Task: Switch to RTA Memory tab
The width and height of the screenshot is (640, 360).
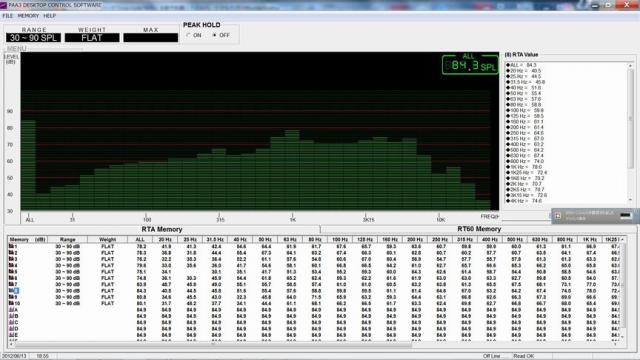Action: click(x=162, y=229)
